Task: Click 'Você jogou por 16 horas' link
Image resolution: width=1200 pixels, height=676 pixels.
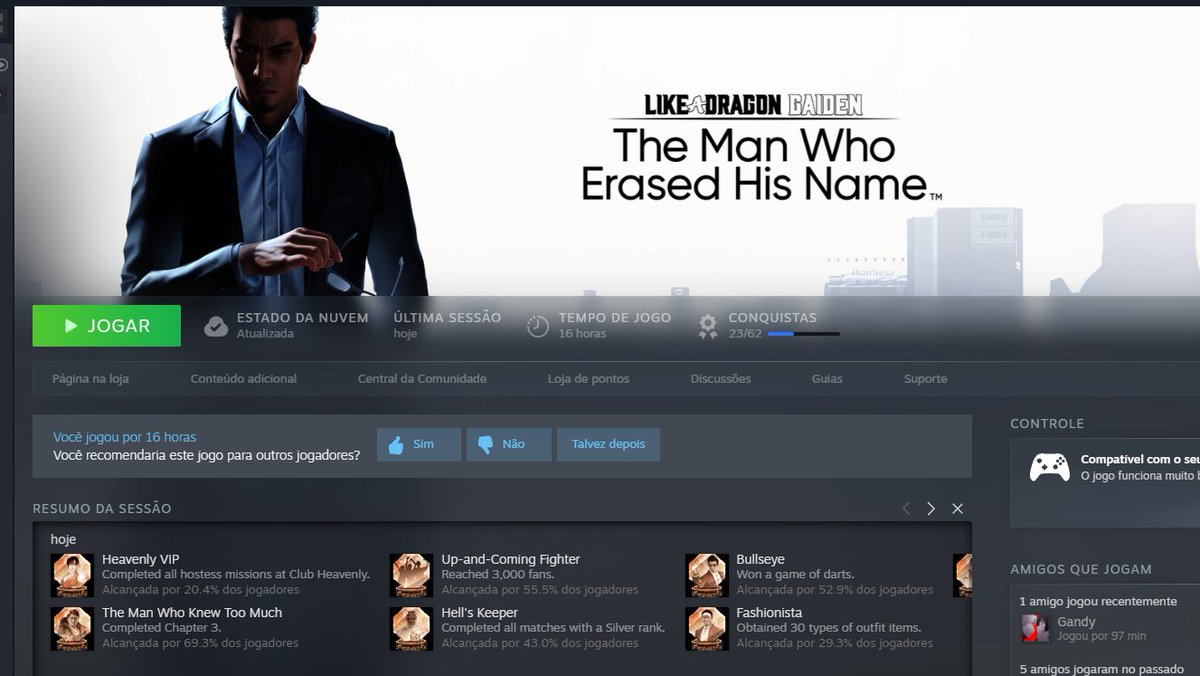Action: (125, 437)
